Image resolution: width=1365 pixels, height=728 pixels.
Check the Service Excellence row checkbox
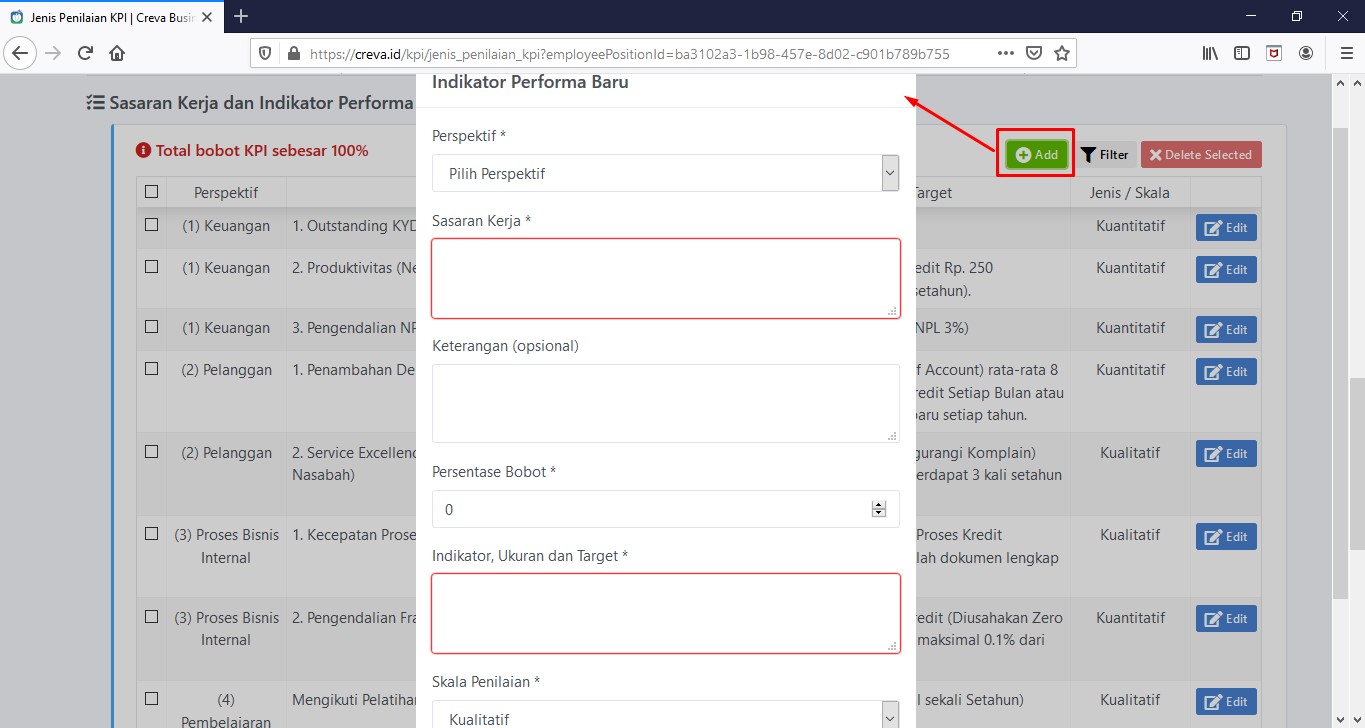click(151, 451)
